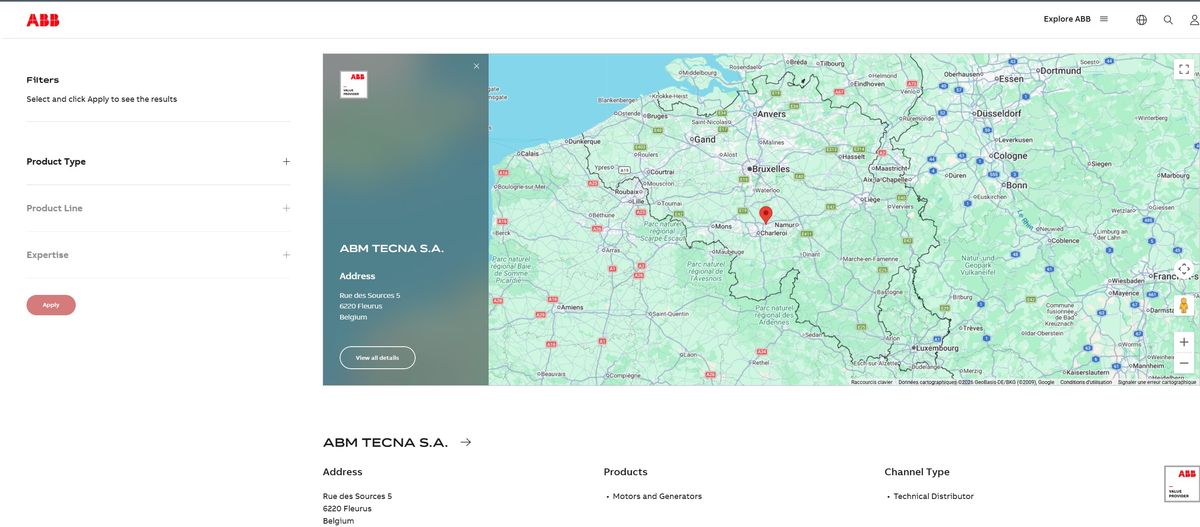Click the Amiens label on the map
The height and width of the screenshot is (527, 1200).
[571, 307]
